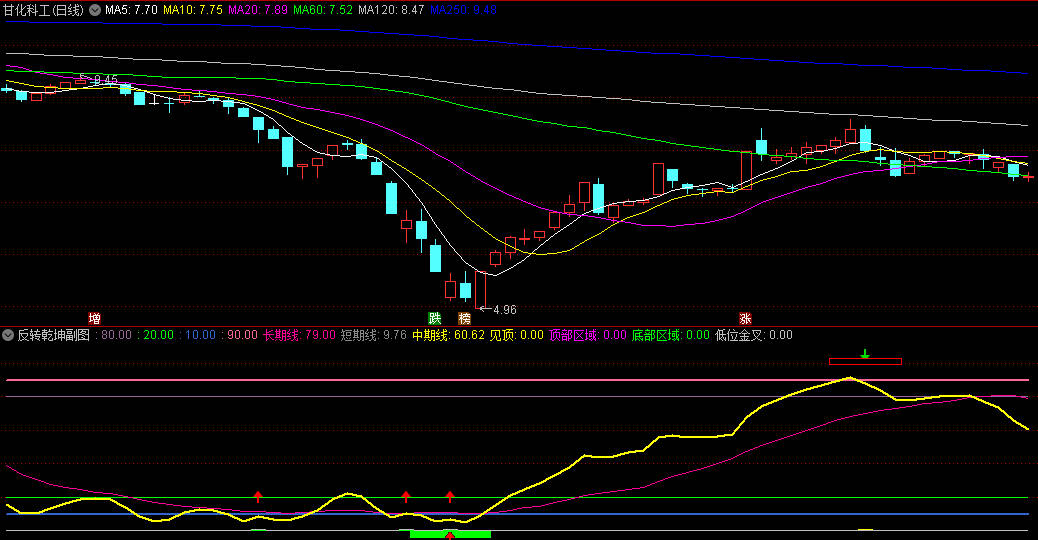Click the 见顶: 0.00 readout
Image resolution: width=1038 pixels, height=540 pixels.
coord(516,335)
